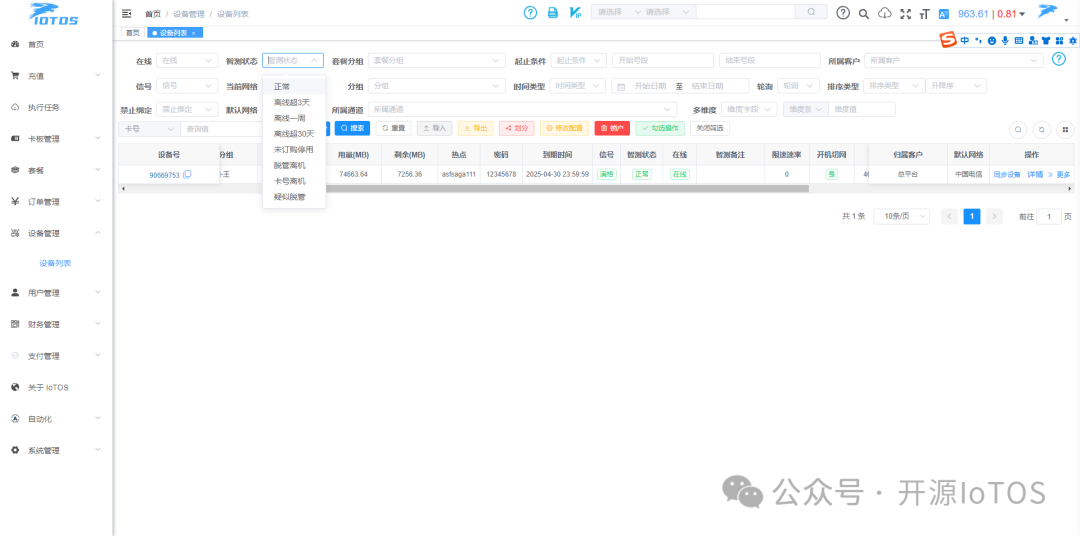The width and height of the screenshot is (1080, 536).
Task: Open the 套餐分组 dropdown
Action: click(x=437, y=61)
